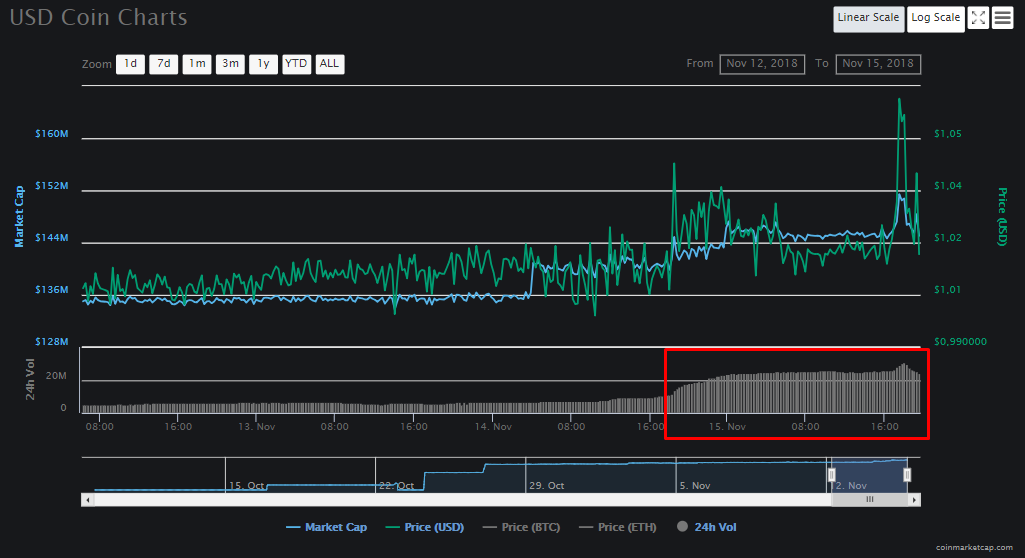This screenshot has height=558, width=1025.
Task: Toggle 24h Vol legend circle icon
Action: pyautogui.click(x=683, y=527)
